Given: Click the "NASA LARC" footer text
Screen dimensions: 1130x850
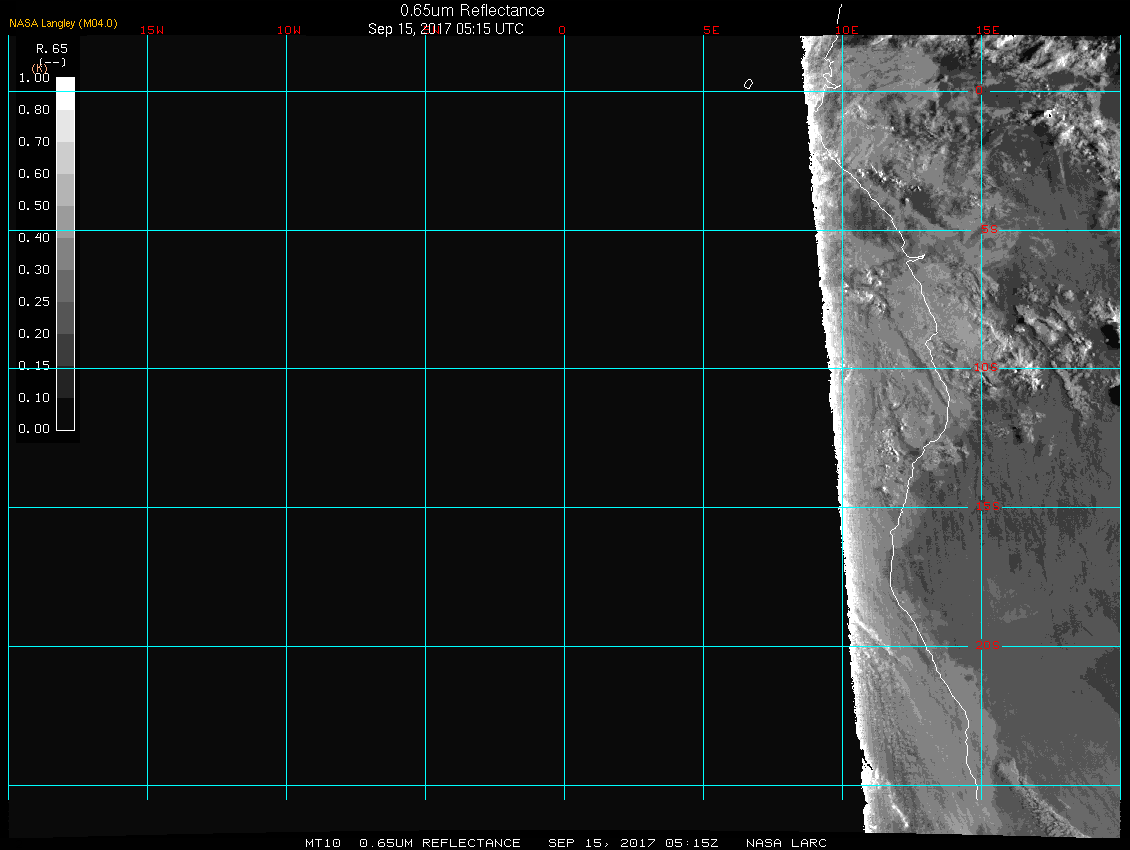Looking at the screenshot, I should coord(786,843).
